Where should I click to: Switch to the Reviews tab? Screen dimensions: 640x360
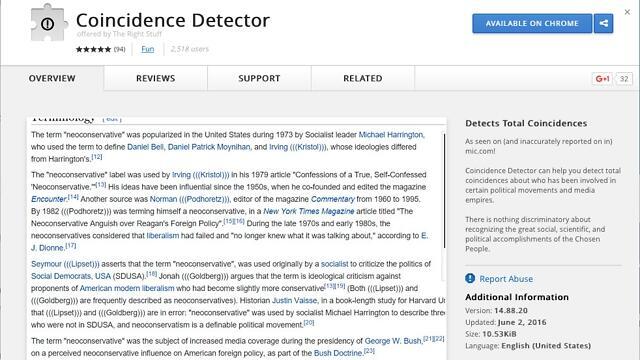(156, 78)
